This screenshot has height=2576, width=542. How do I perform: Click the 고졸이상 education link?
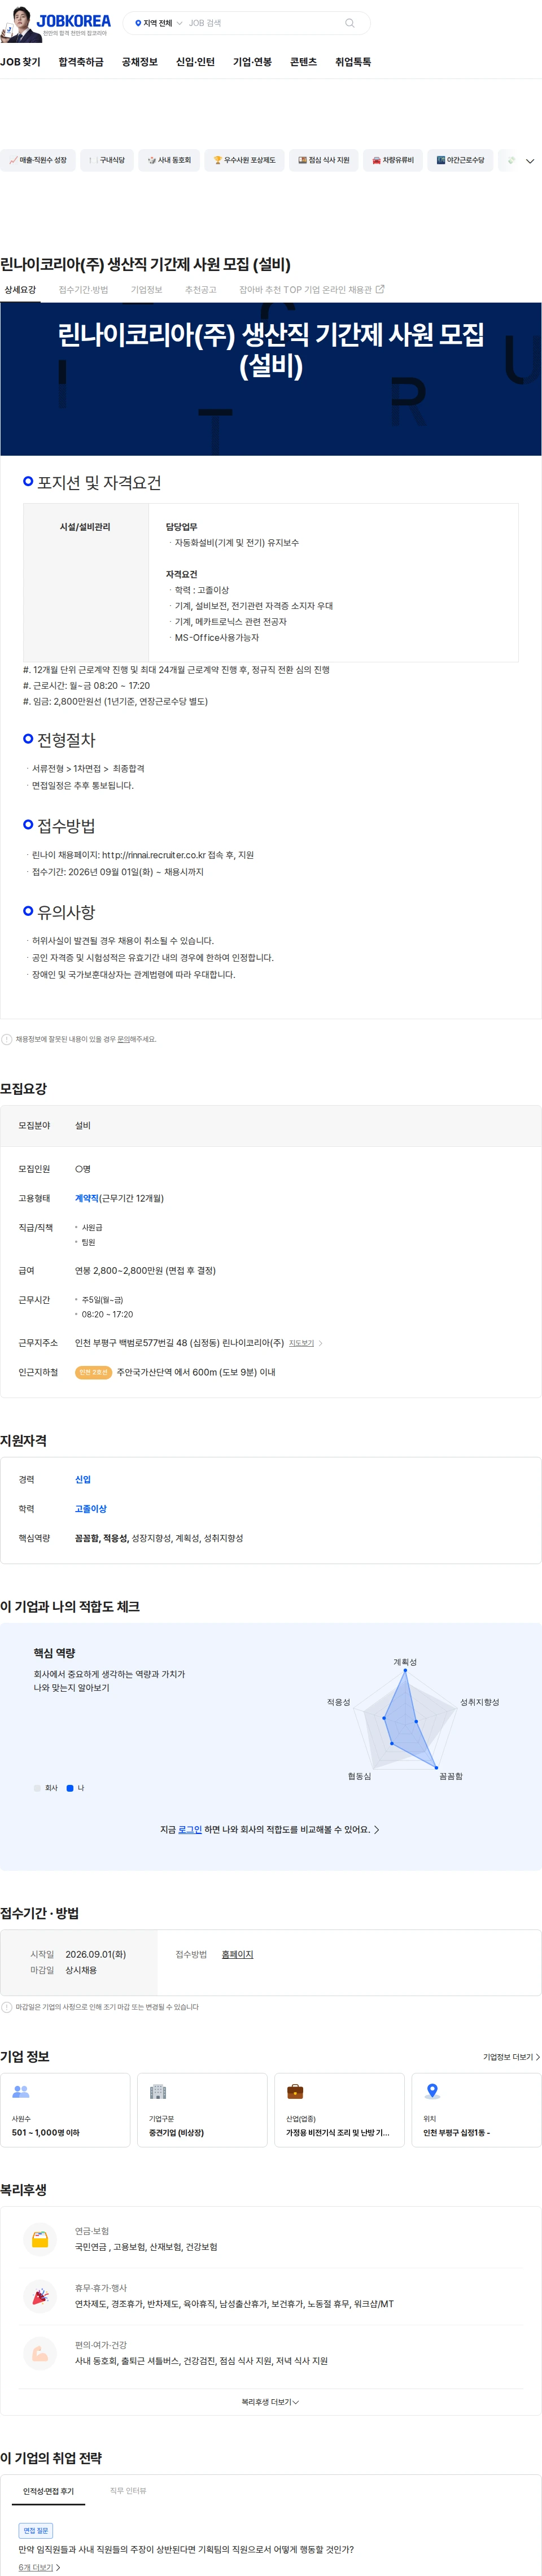click(91, 1508)
